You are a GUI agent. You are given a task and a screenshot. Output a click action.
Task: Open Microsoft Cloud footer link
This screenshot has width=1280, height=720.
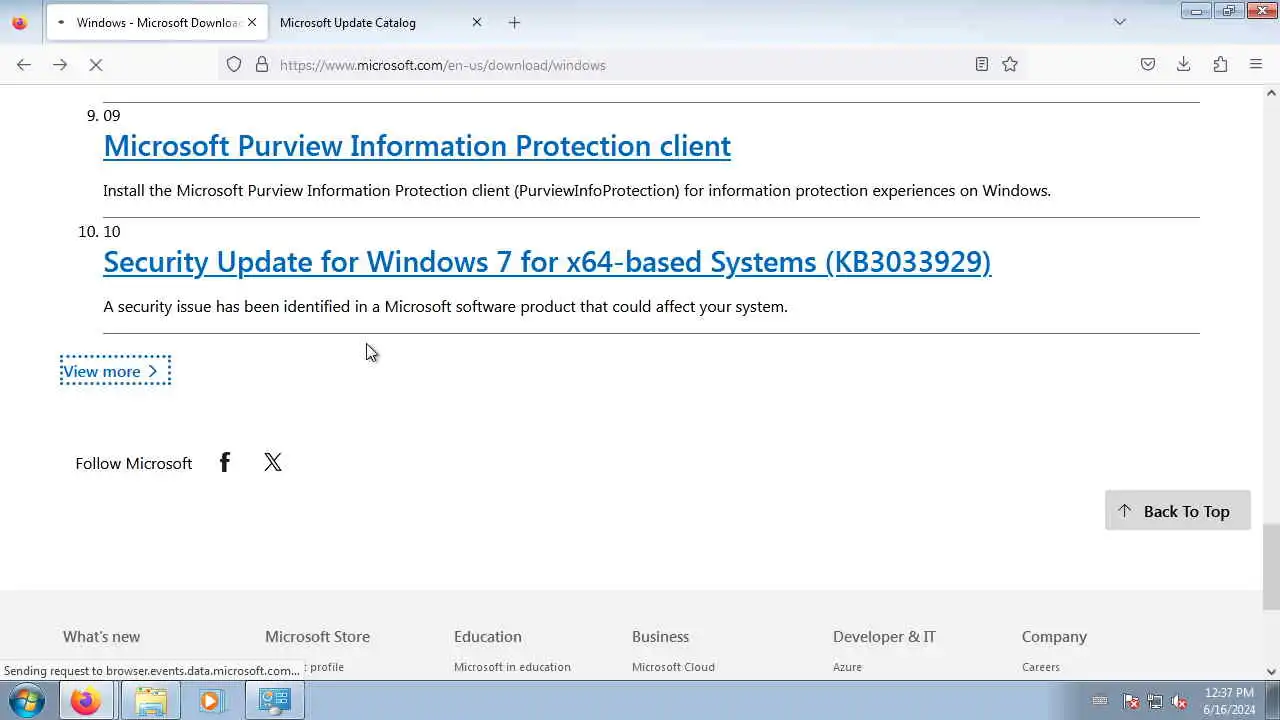673,667
